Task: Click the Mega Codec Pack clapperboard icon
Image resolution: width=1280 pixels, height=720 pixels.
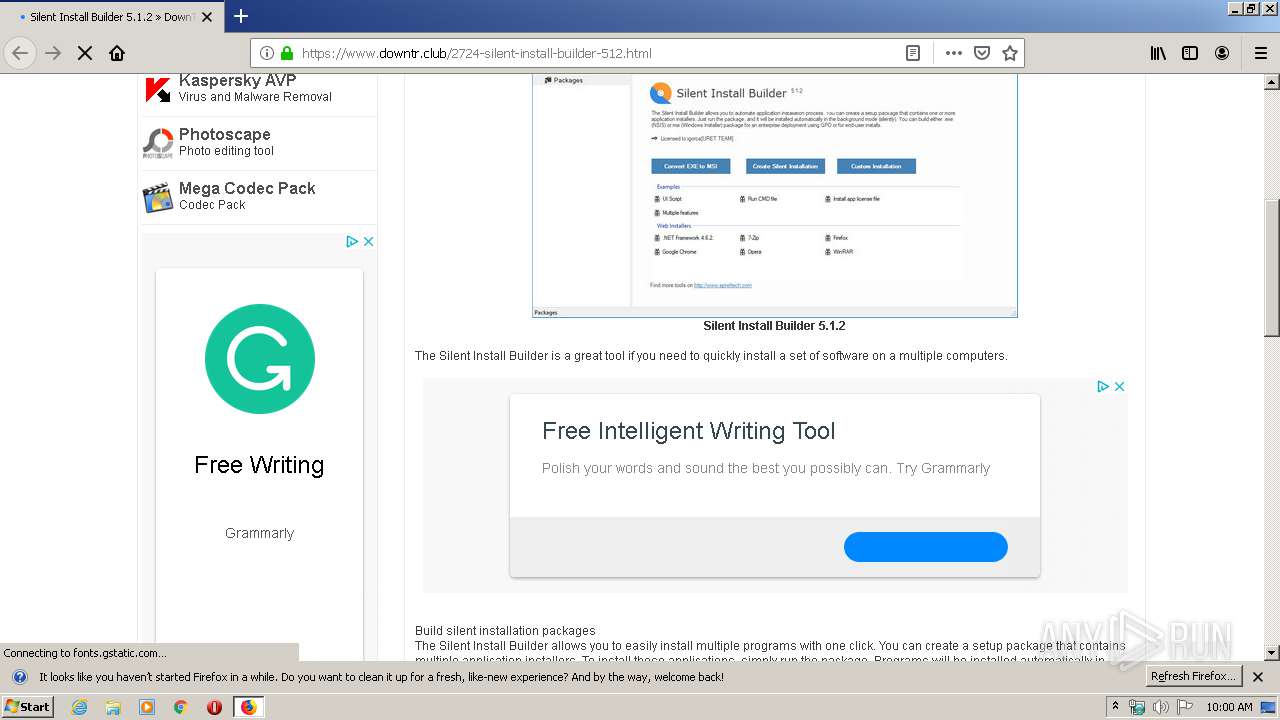Action: [x=158, y=197]
